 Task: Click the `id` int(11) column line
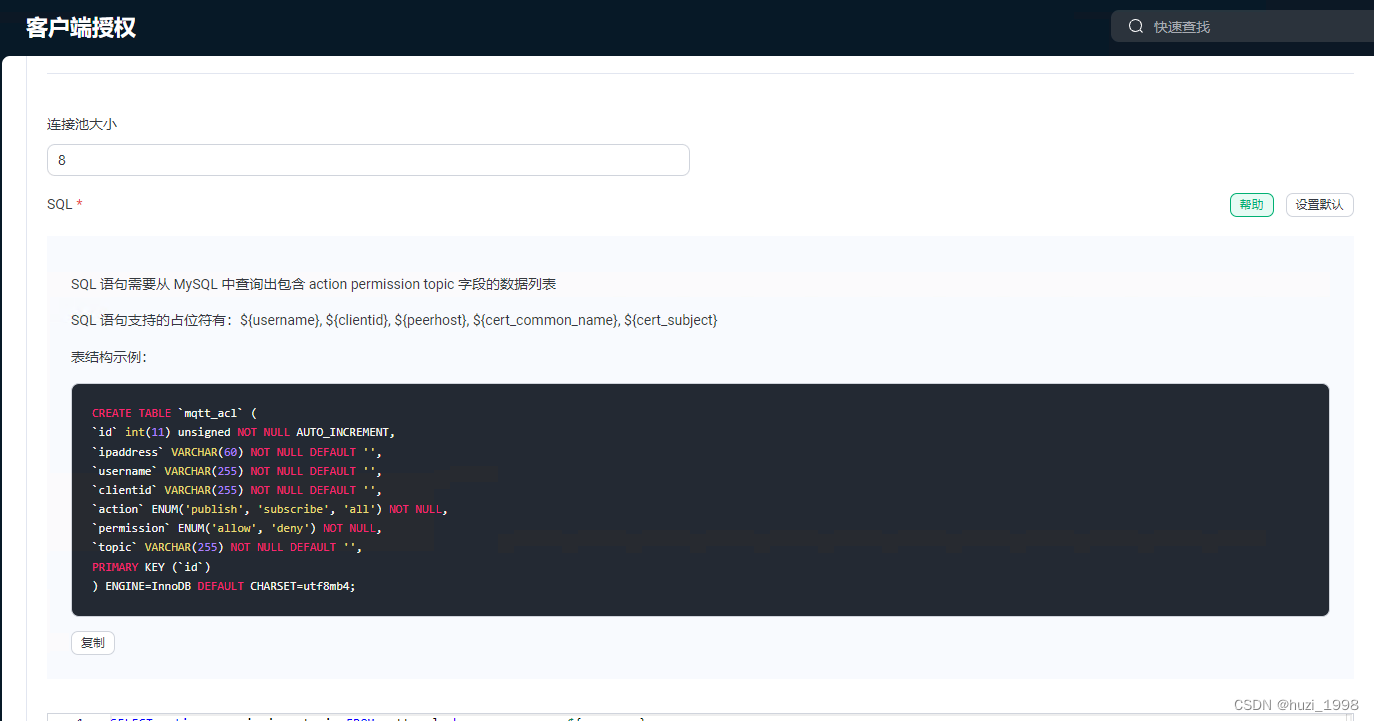(x=244, y=432)
